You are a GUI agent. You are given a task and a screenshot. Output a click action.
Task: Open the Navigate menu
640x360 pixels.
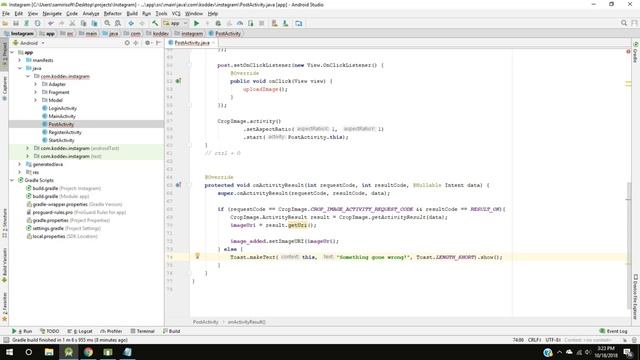[x=52, y=13]
